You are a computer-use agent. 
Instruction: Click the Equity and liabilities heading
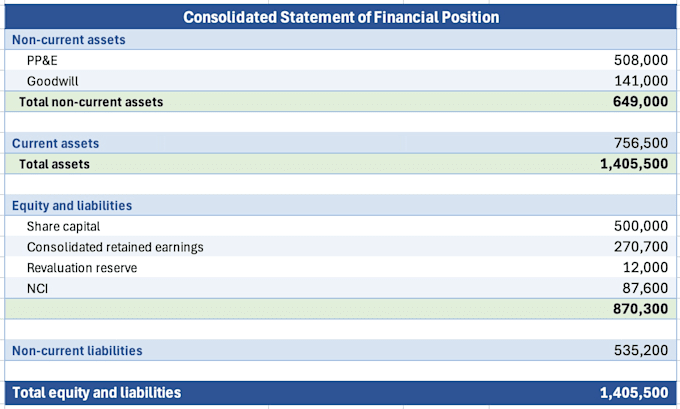point(72,206)
